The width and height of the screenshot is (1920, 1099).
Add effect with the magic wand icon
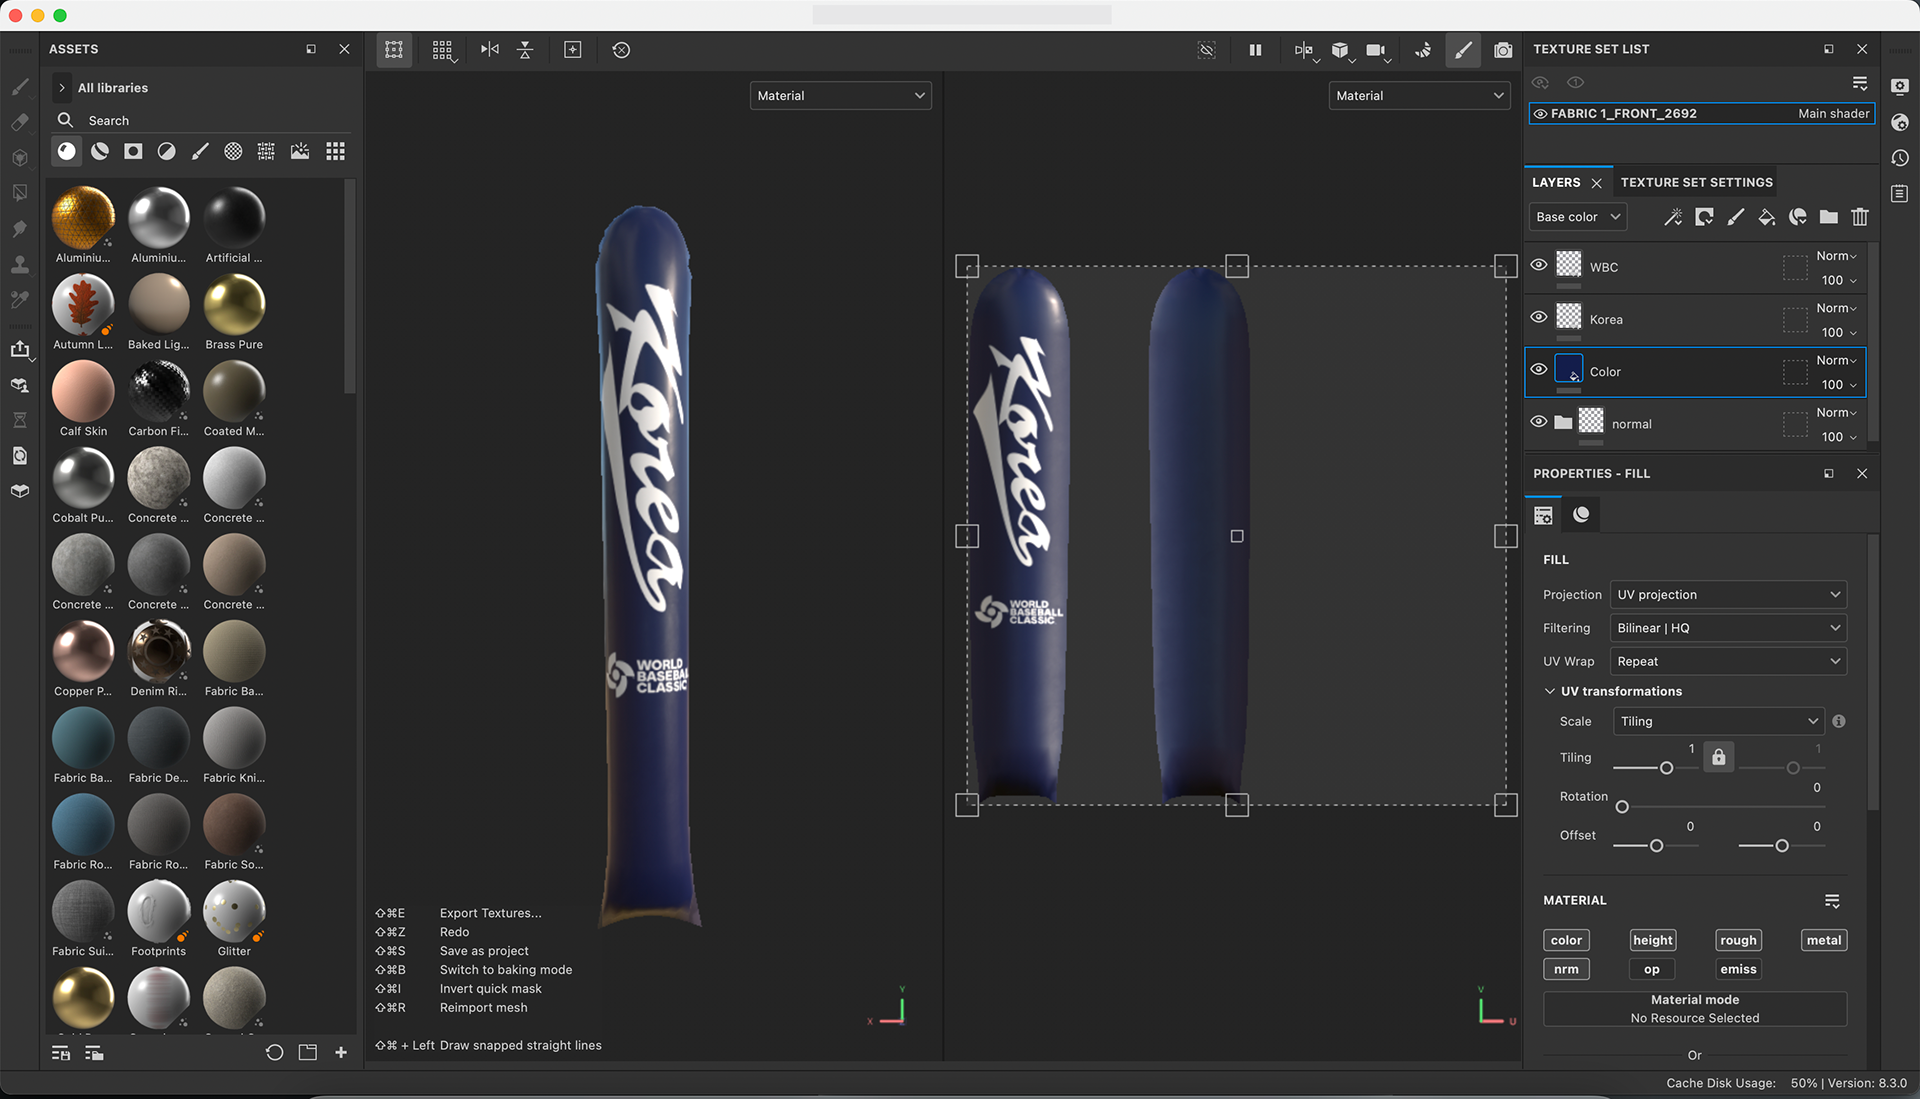pos(1672,217)
